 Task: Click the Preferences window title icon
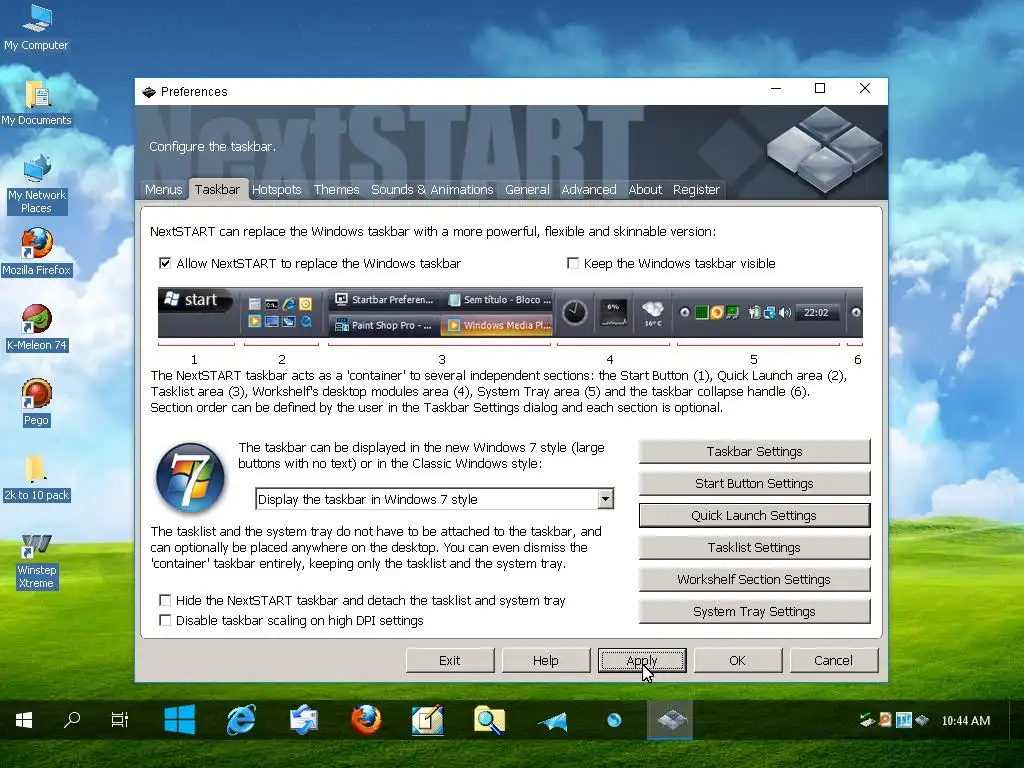[x=149, y=91]
